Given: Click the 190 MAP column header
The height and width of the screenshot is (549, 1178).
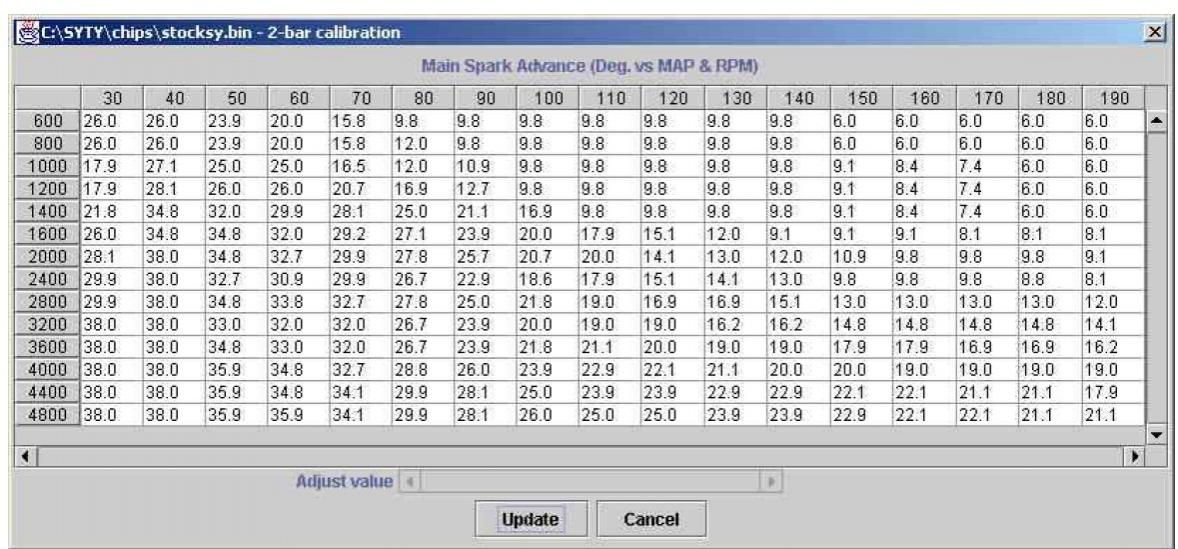Looking at the screenshot, I should 1111,98.
